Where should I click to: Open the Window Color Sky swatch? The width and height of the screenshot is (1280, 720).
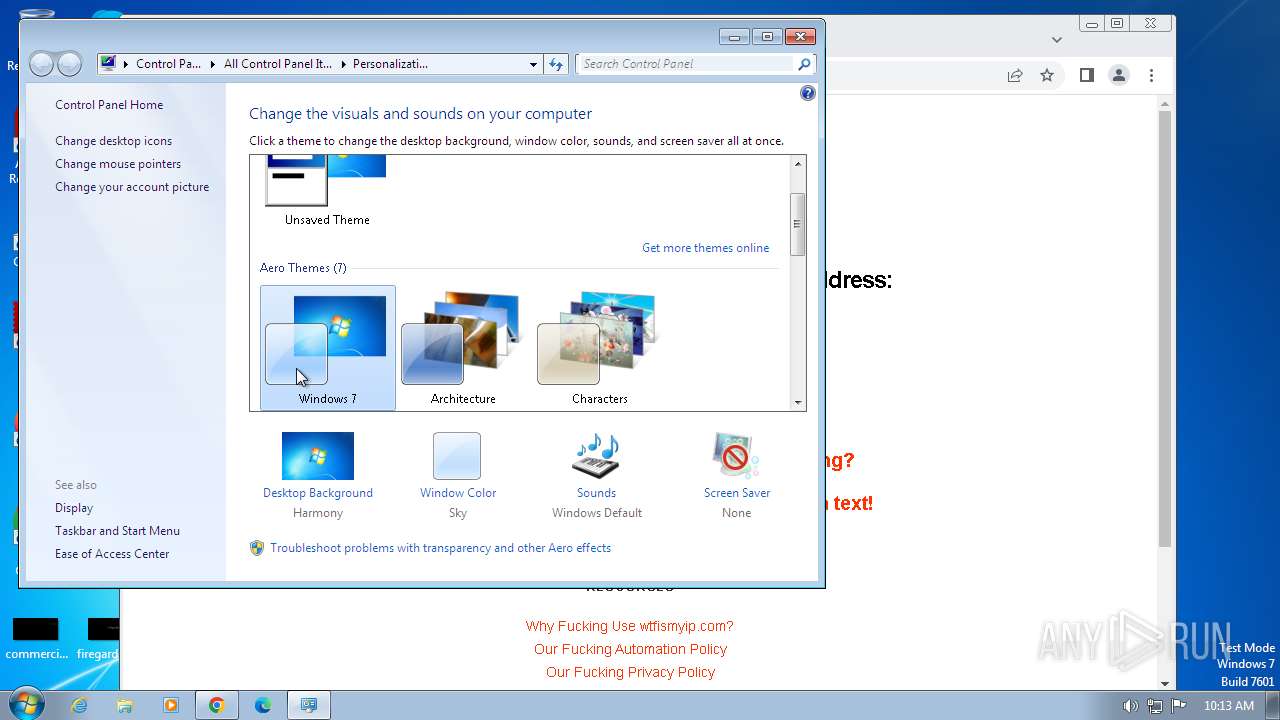click(457, 456)
